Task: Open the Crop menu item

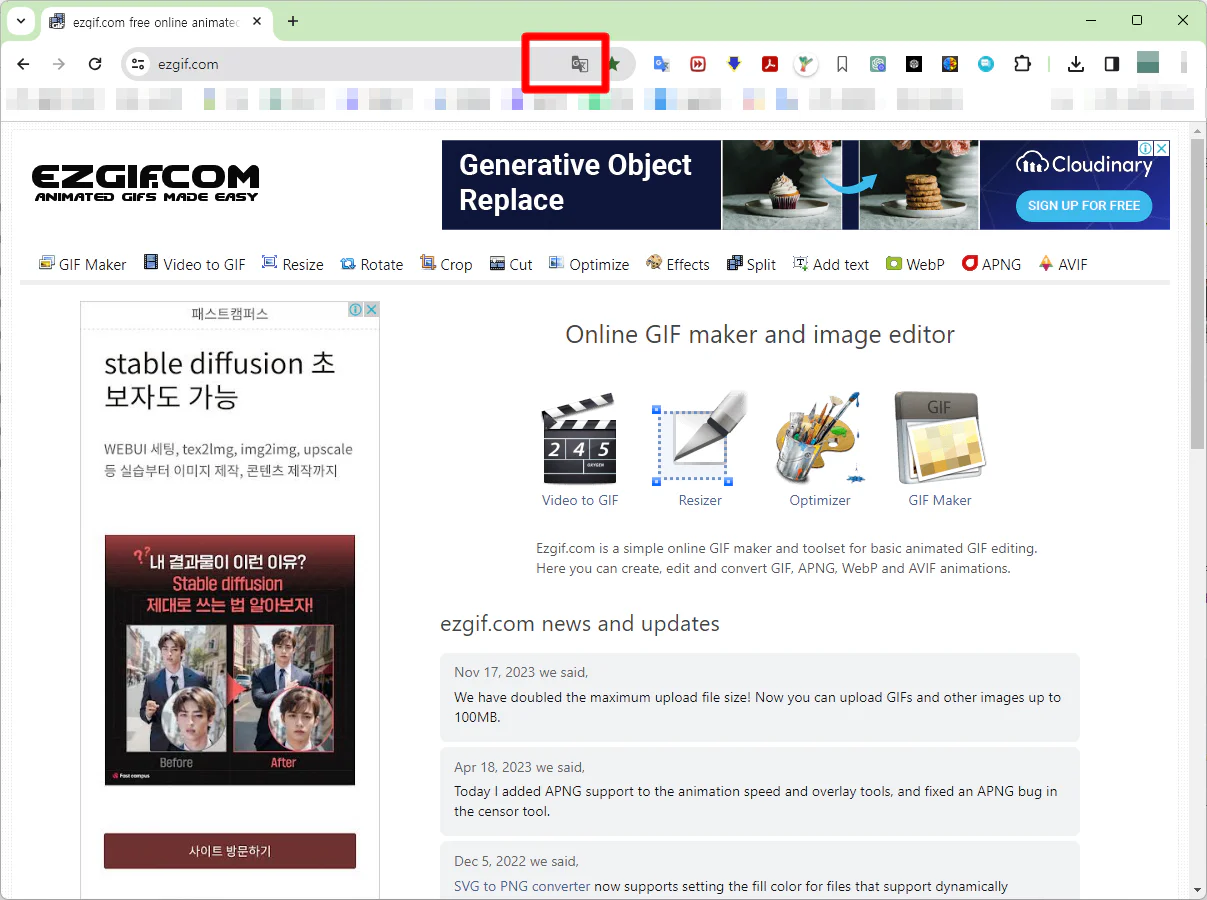Action: pyautogui.click(x=446, y=264)
